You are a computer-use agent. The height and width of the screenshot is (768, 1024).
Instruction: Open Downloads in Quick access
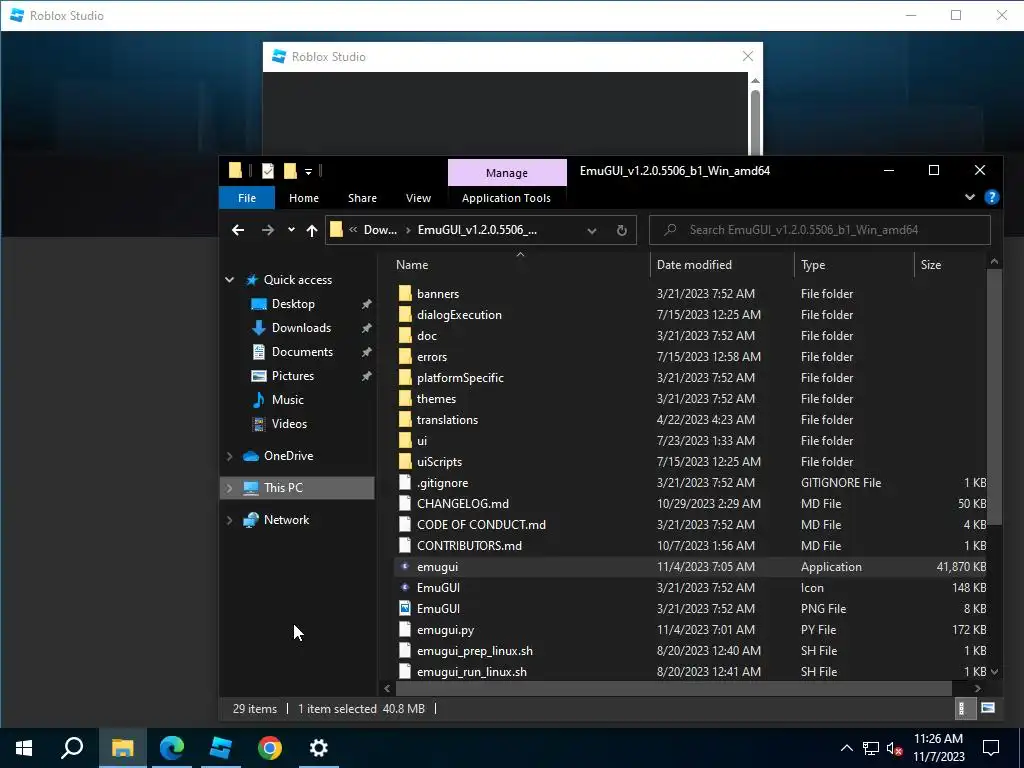(x=301, y=328)
